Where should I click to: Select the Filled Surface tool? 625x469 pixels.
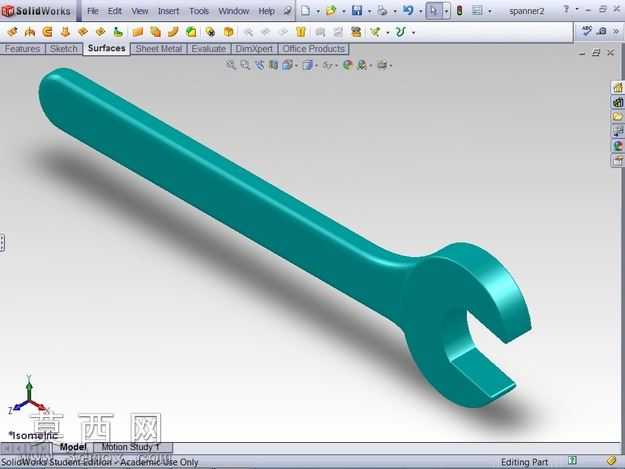point(100,31)
